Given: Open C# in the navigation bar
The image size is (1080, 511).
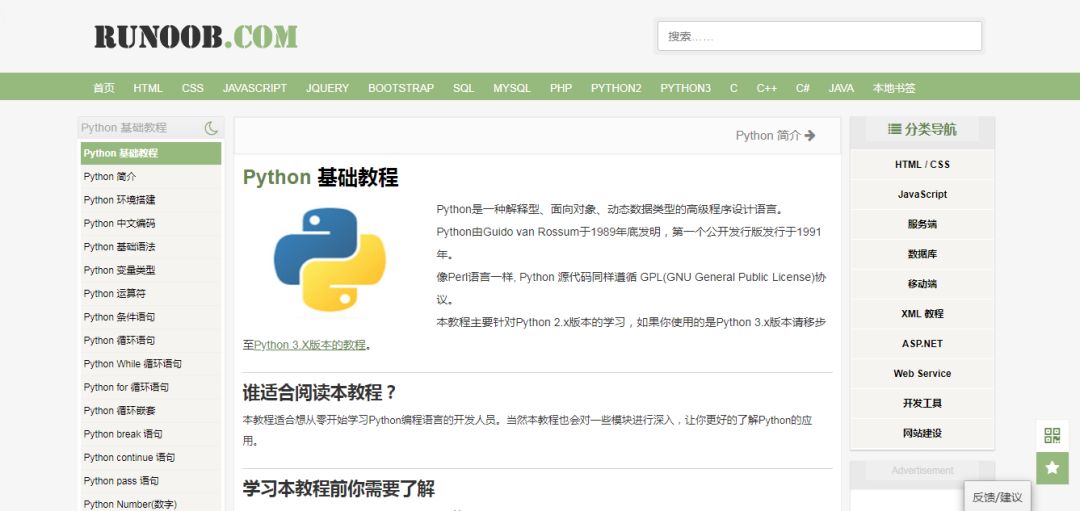Looking at the screenshot, I should tap(802, 88).
